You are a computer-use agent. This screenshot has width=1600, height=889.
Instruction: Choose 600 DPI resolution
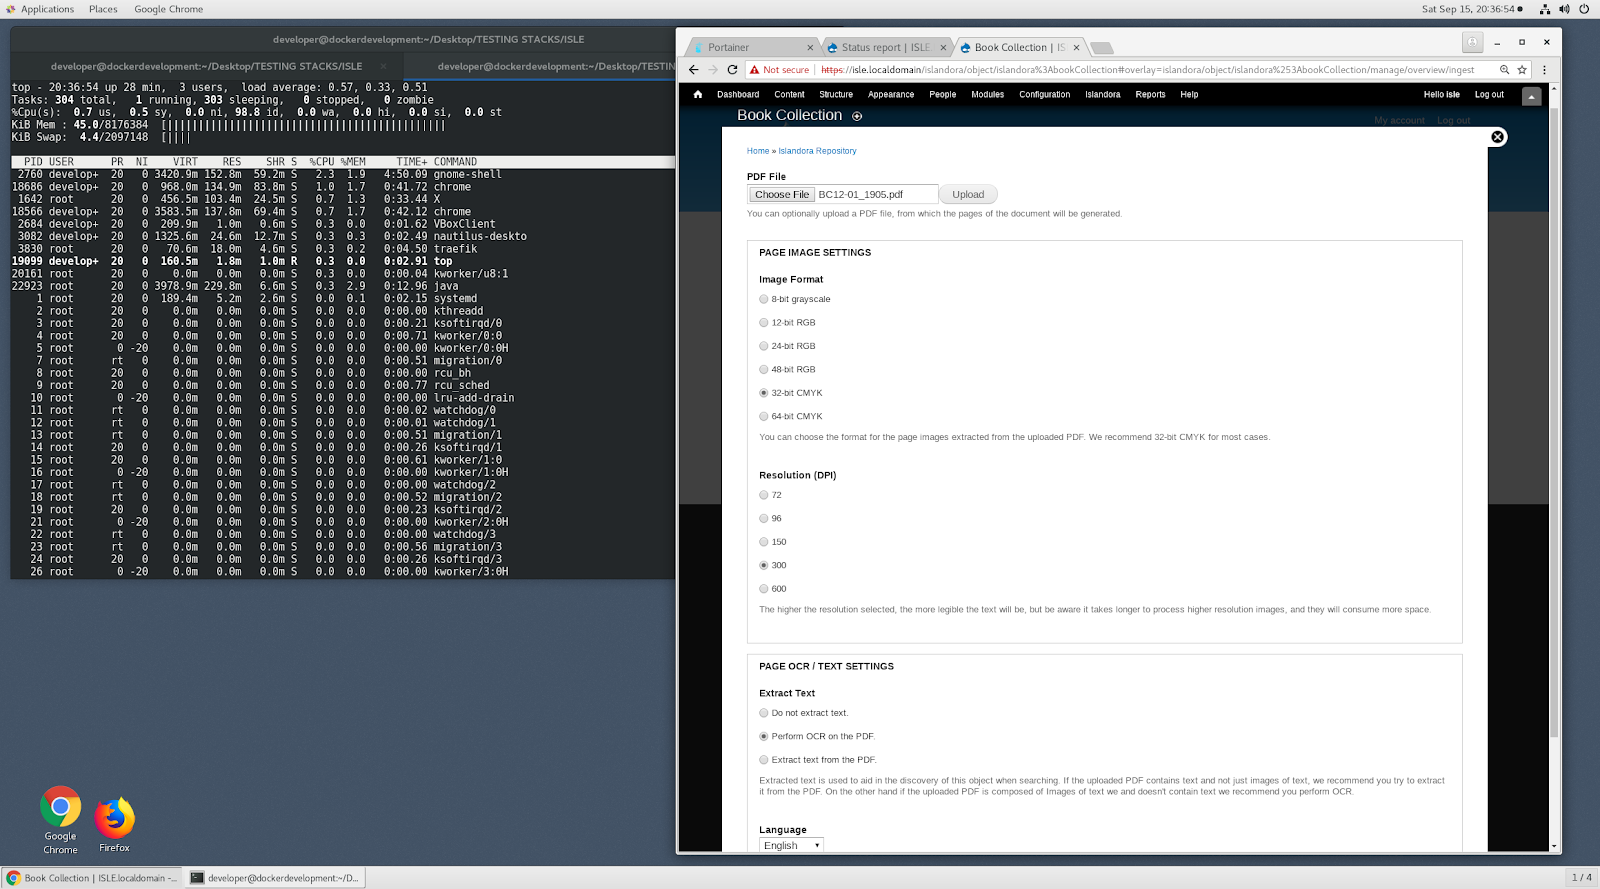point(764,589)
